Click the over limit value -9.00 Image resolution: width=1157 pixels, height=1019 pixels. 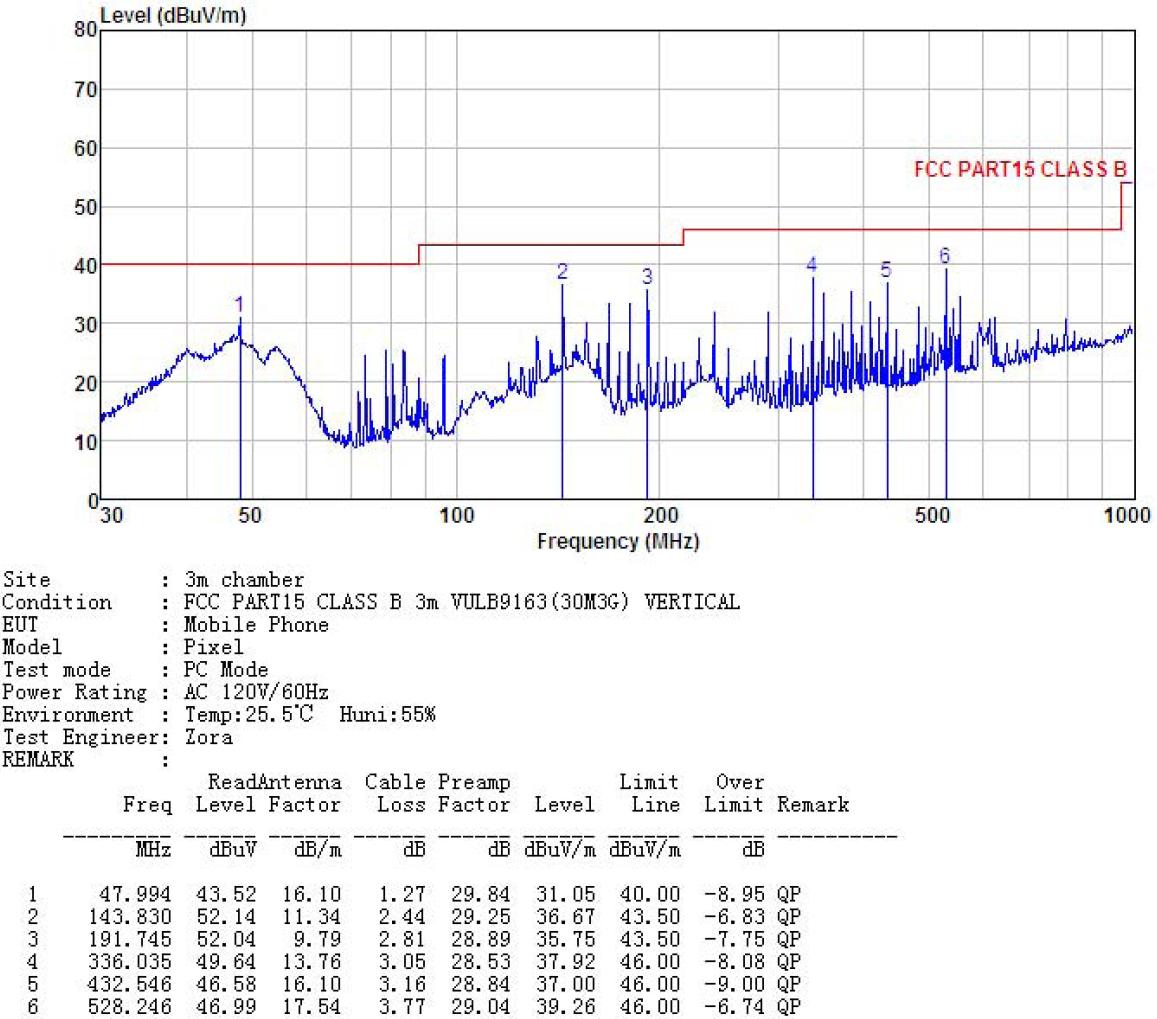pyautogui.click(x=733, y=984)
